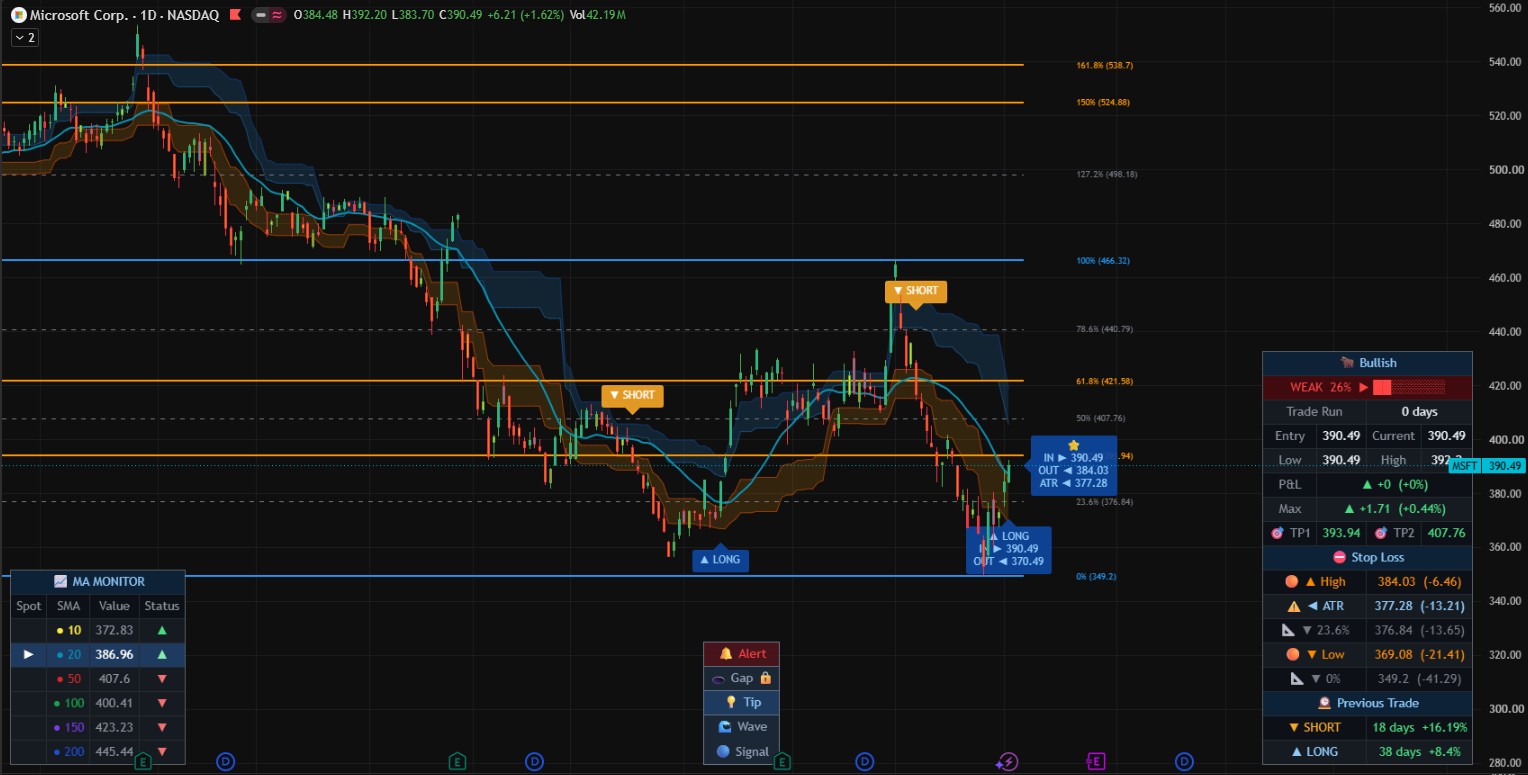Image resolution: width=1528 pixels, height=775 pixels.
Task: Click the wave icon in the Wave row
Action: tap(725, 727)
